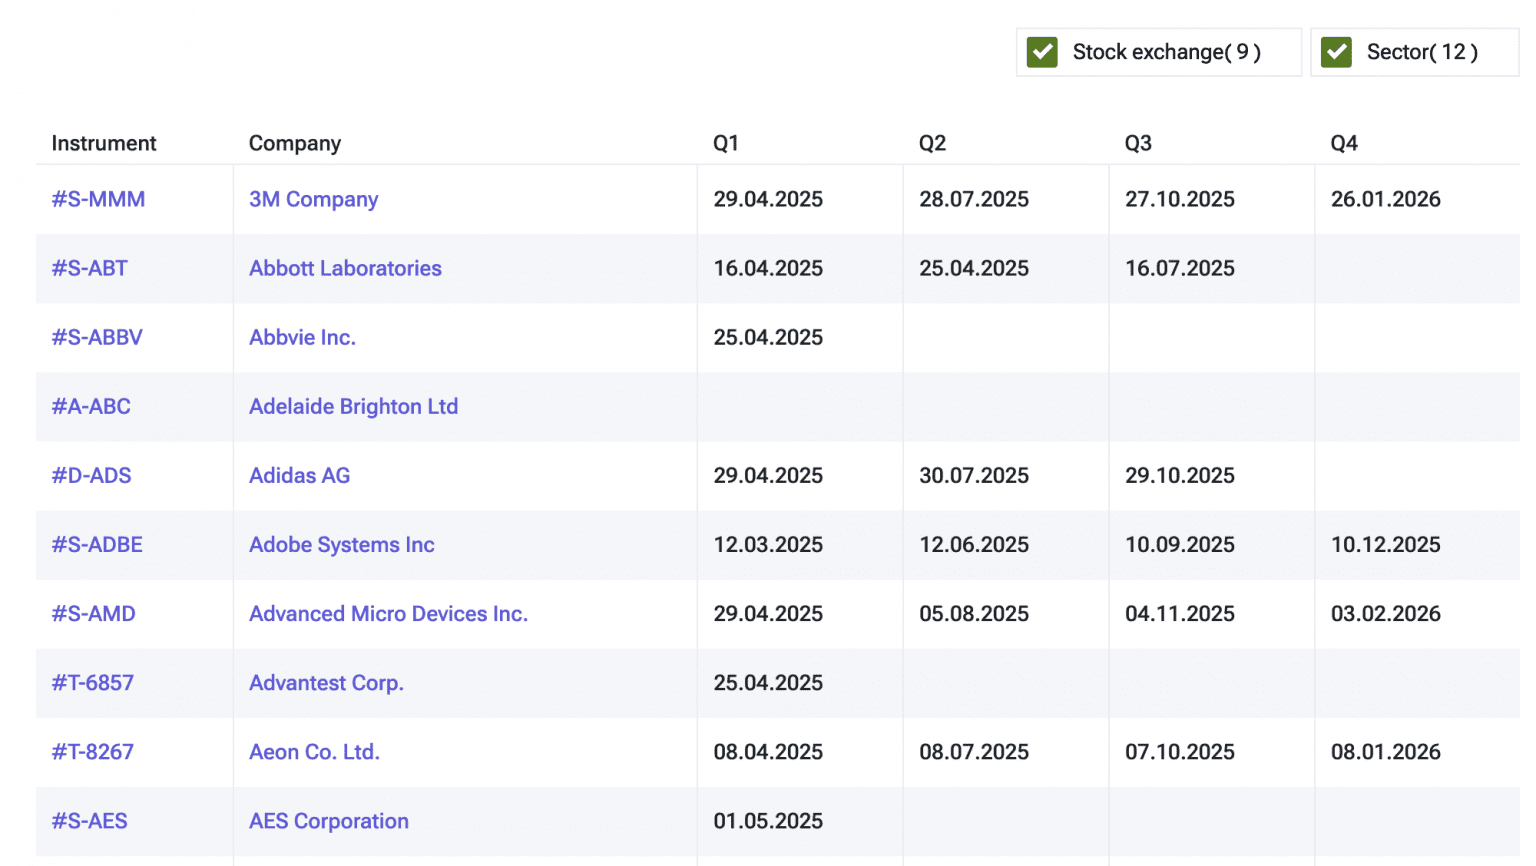
Task: Select instrument #S-ABT
Action: click(89, 268)
